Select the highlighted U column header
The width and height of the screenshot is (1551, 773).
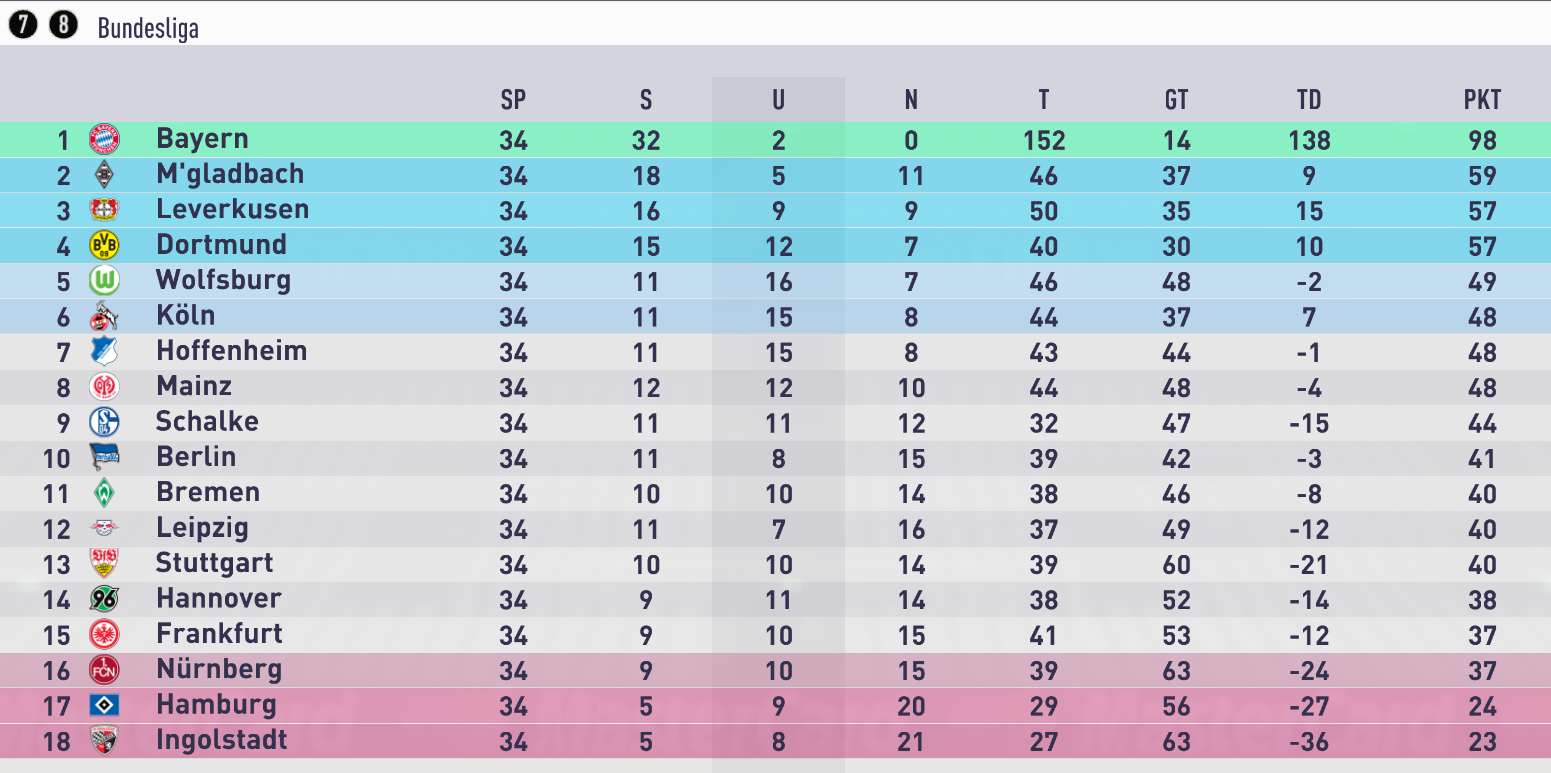coord(778,100)
